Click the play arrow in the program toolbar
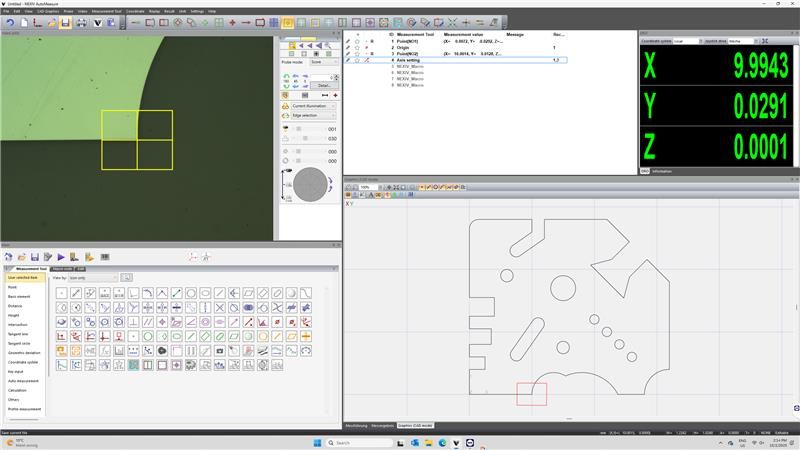Screen dimensions: 800x450 (x=61, y=257)
